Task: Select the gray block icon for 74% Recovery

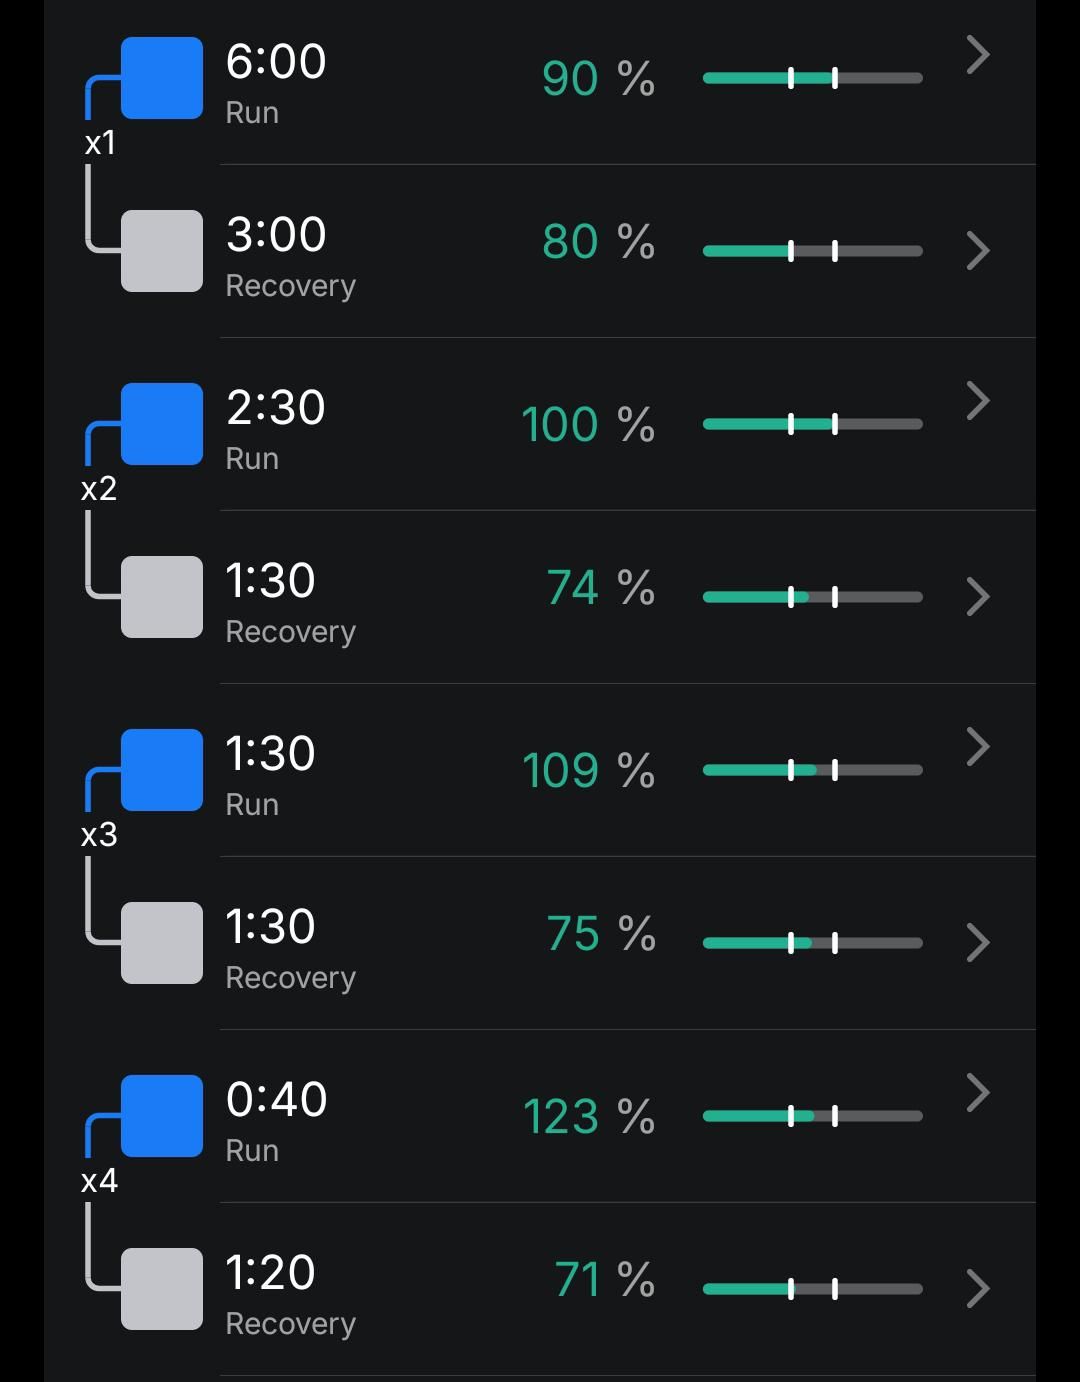Action: 162,597
